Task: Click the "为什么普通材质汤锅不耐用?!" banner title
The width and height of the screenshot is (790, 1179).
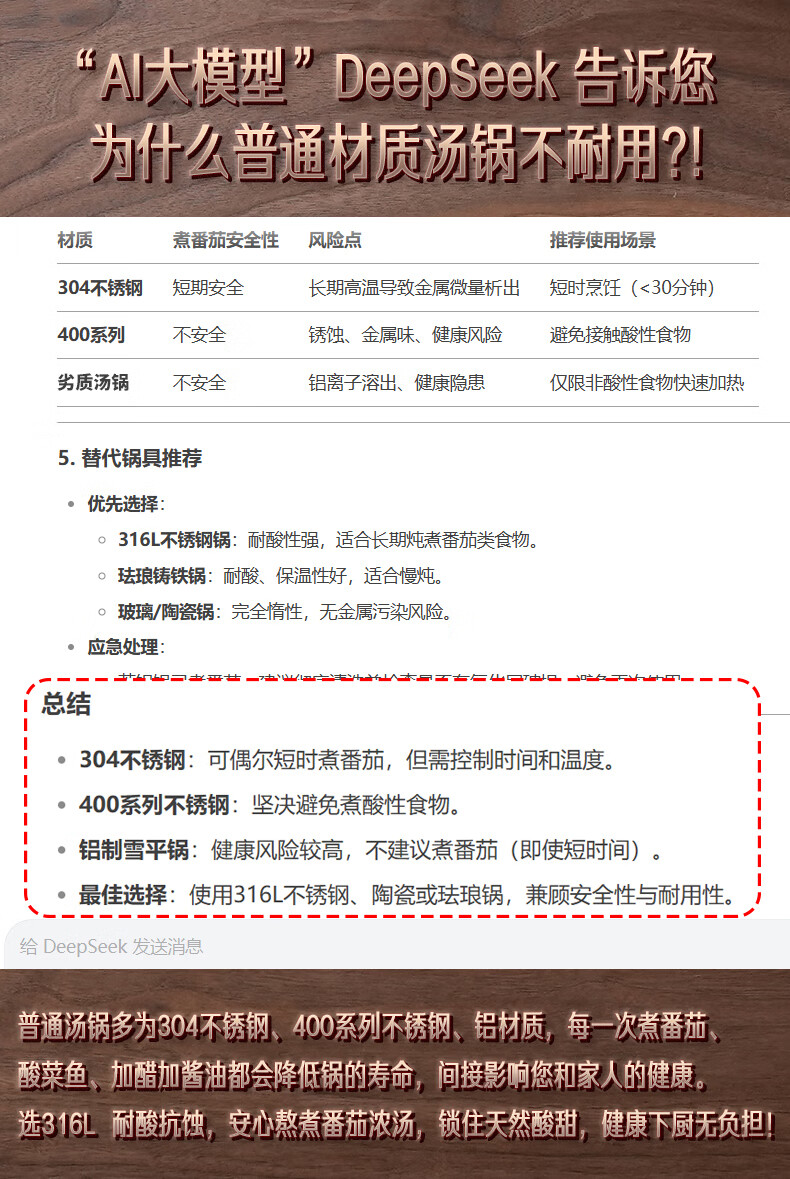Action: pos(397,152)
